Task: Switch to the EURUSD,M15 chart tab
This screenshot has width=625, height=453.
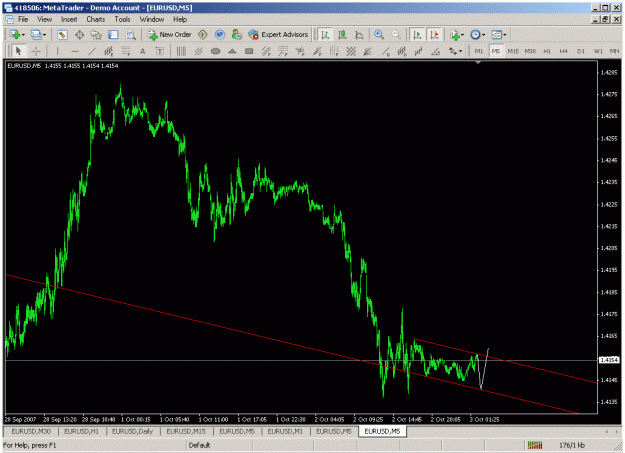Action: (x=186, y=431)
